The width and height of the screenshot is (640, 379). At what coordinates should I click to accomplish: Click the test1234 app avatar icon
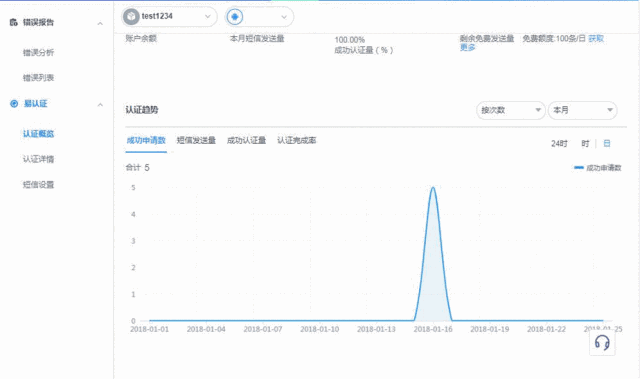(131, 16)
